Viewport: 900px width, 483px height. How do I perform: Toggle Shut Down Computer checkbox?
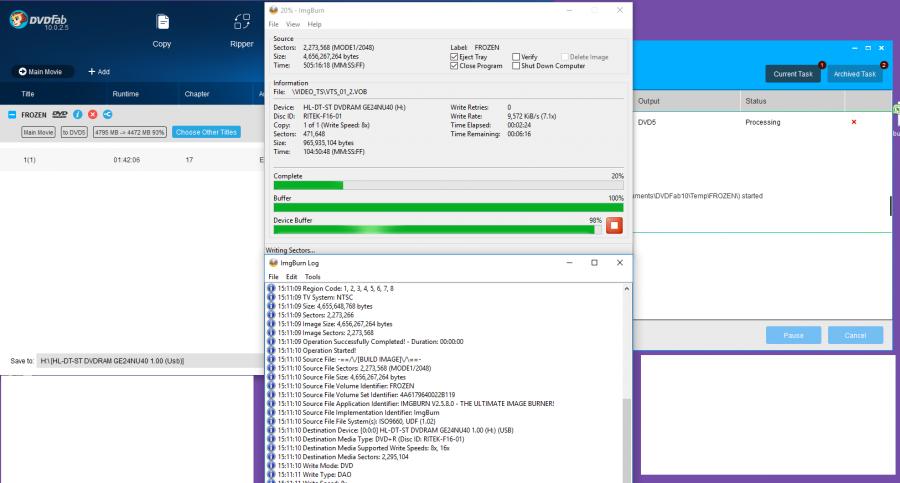516,66
